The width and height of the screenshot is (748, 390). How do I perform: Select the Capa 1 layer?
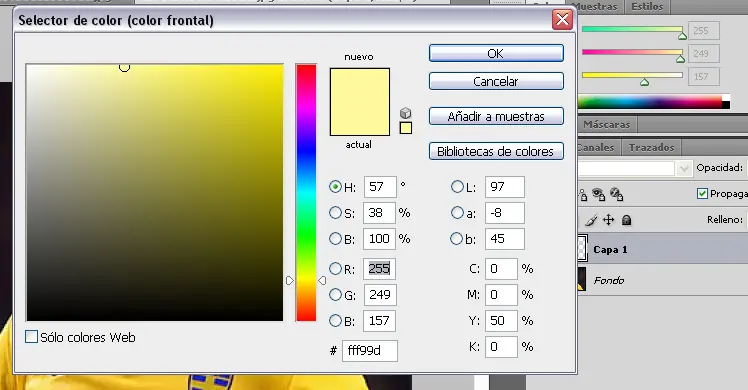tap(663, 249)
